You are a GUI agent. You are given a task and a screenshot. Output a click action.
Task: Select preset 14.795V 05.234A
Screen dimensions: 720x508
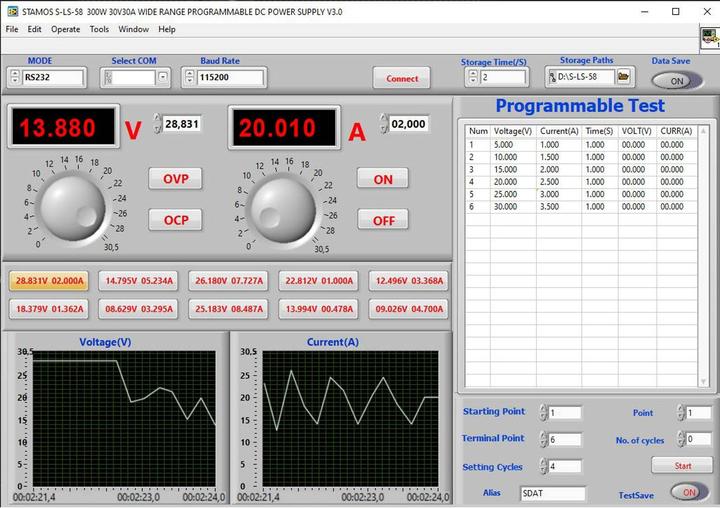139,281
